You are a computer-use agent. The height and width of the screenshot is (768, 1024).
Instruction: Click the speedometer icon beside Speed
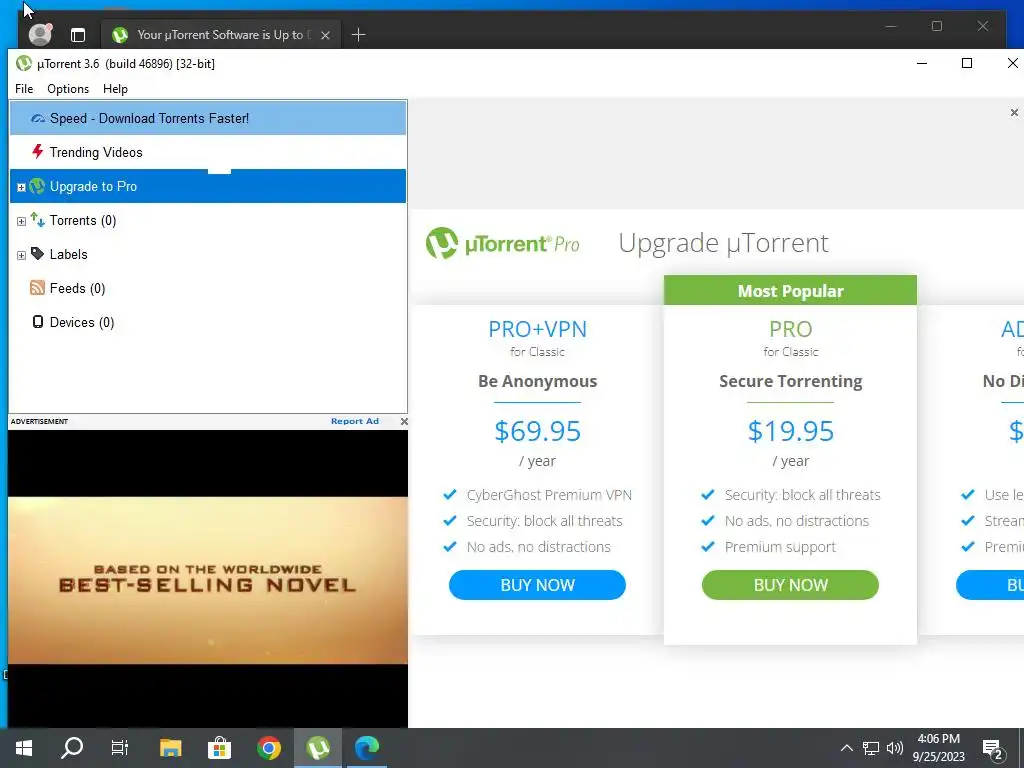coord(38,118)
